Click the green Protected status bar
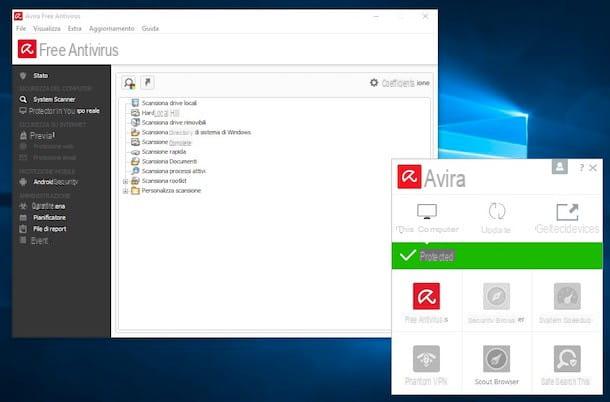 (x=497, y=256)
